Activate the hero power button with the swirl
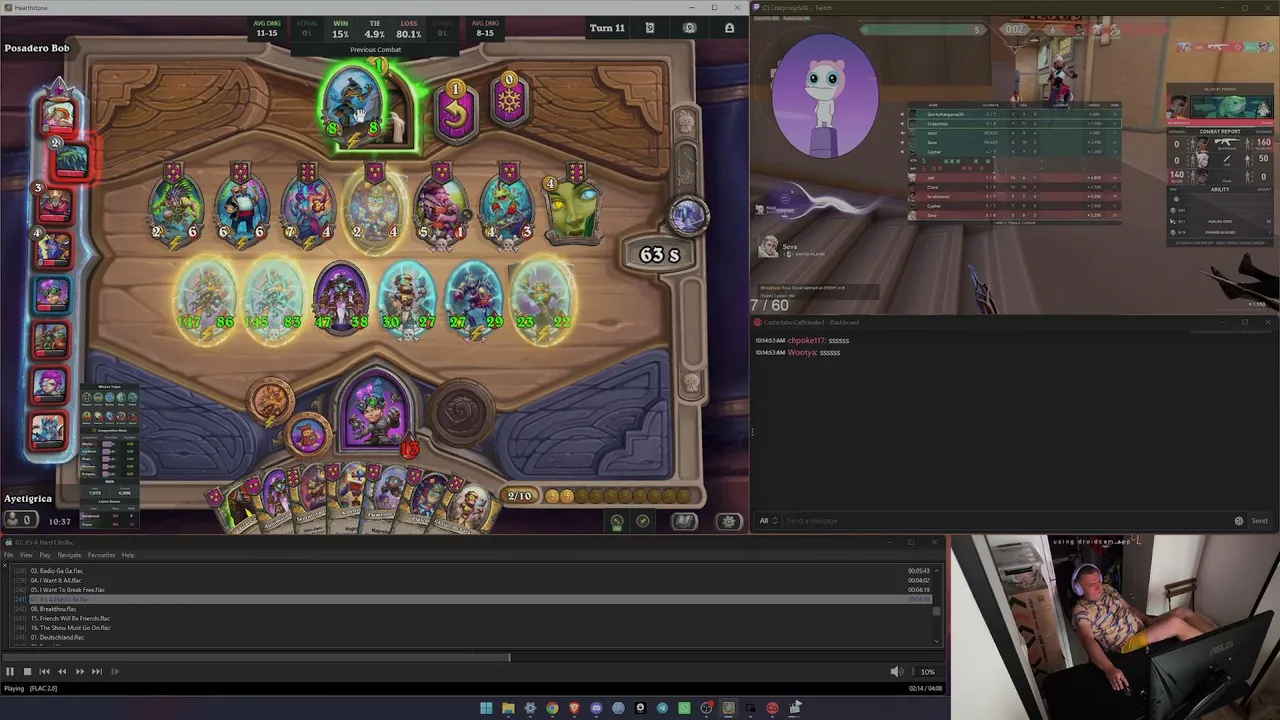The width and height of the screenshot is (1280, 720). click(461, 411)
